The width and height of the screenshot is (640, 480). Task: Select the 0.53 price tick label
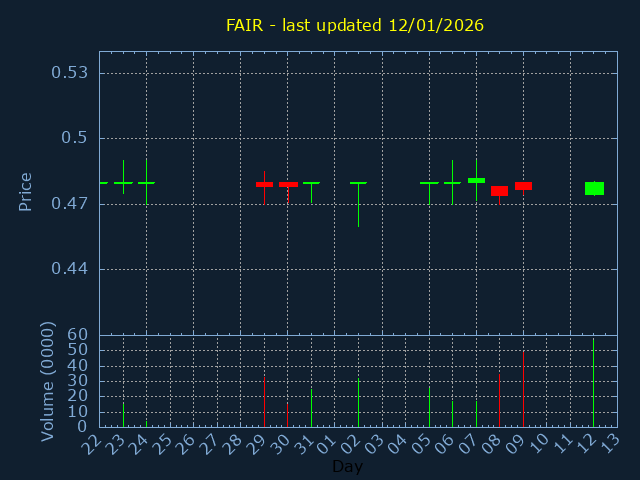69,73
